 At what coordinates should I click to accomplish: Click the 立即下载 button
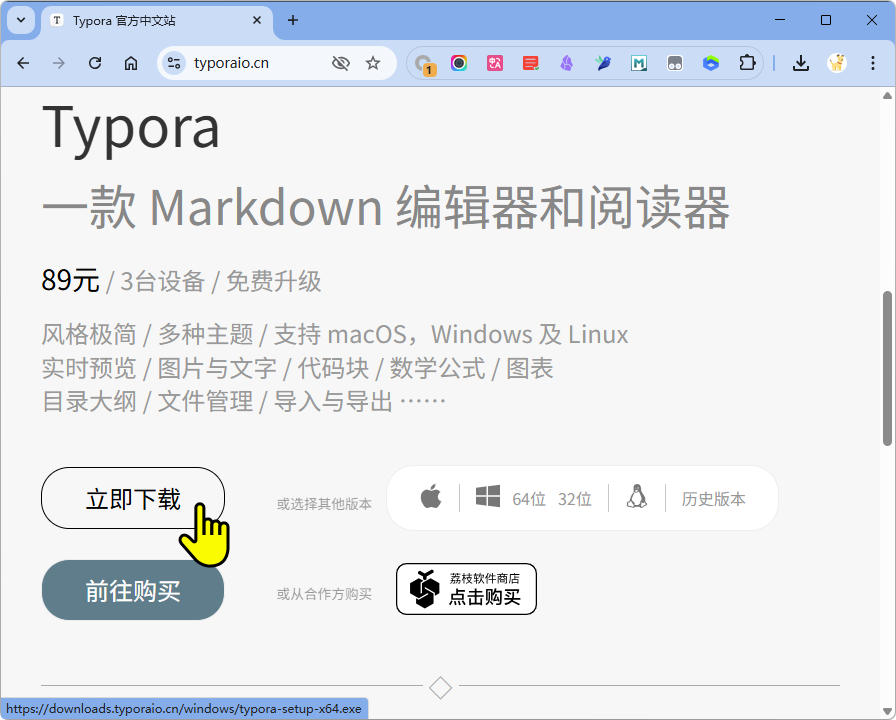tap(133, 498)
